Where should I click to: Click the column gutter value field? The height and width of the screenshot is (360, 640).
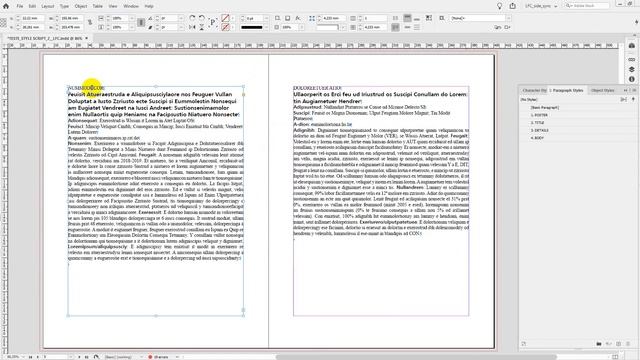pyautogui.click(x=374, y=27)
